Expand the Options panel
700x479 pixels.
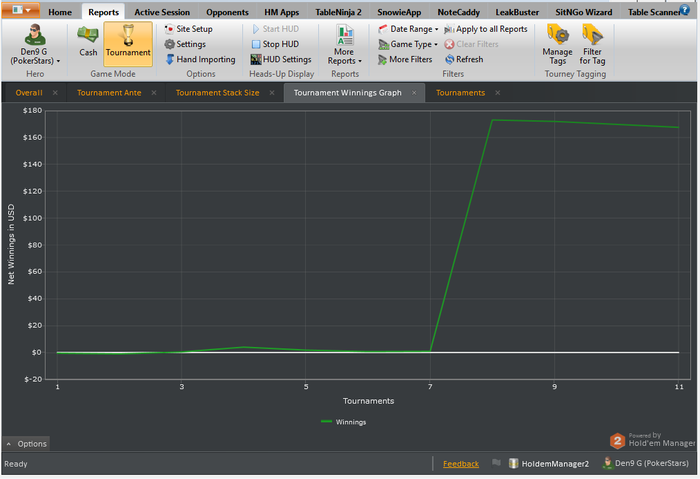(26, 444)
